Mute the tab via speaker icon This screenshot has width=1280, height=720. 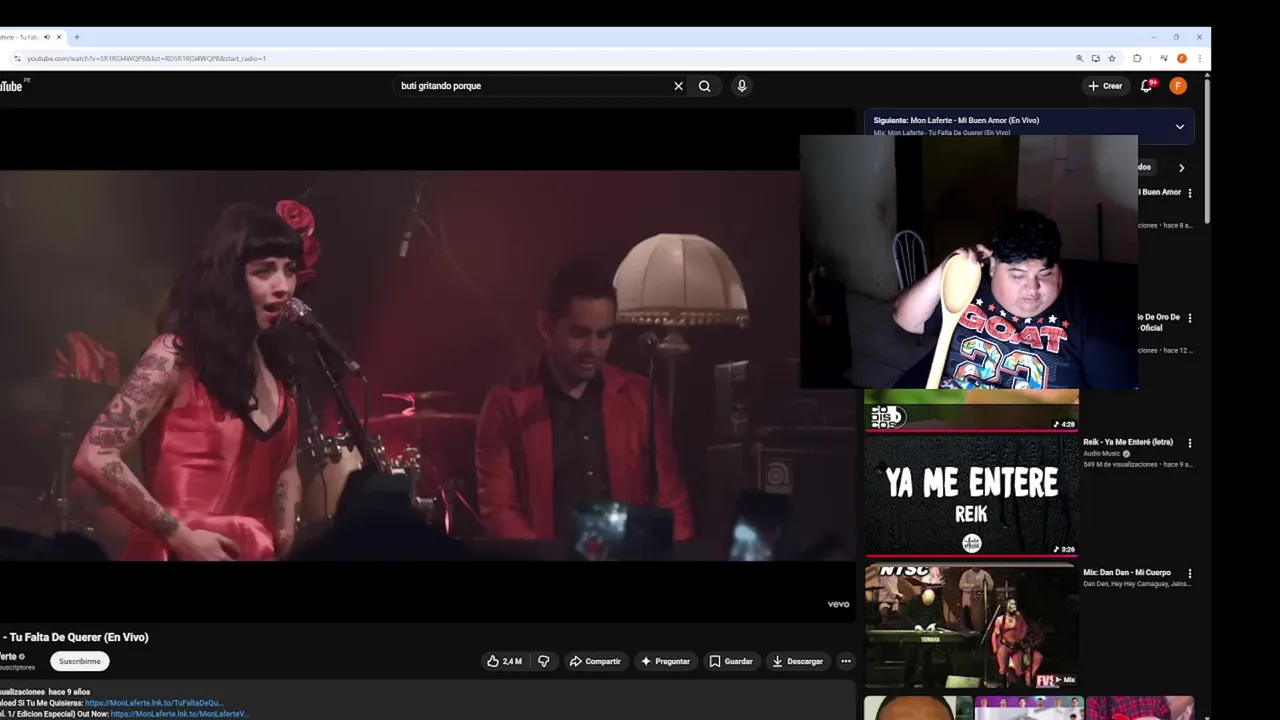click(47, 37)
